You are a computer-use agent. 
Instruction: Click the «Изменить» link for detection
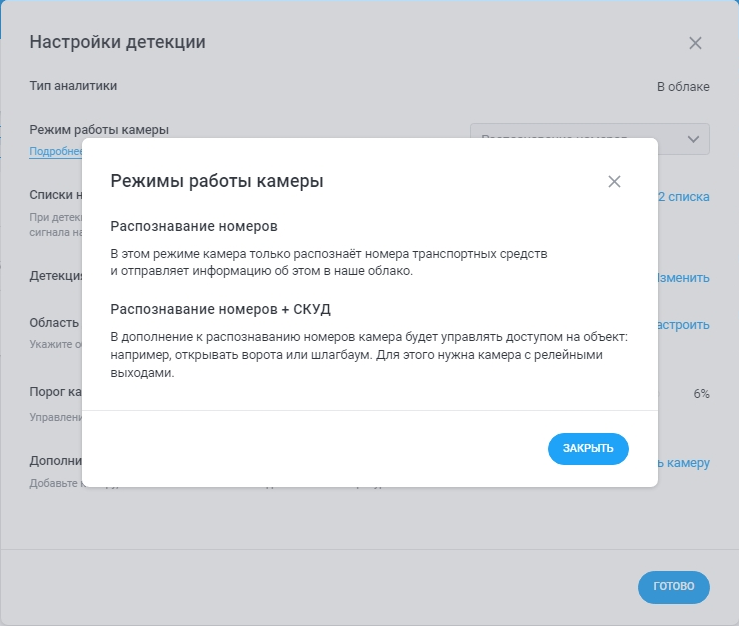tap(684, 278)
